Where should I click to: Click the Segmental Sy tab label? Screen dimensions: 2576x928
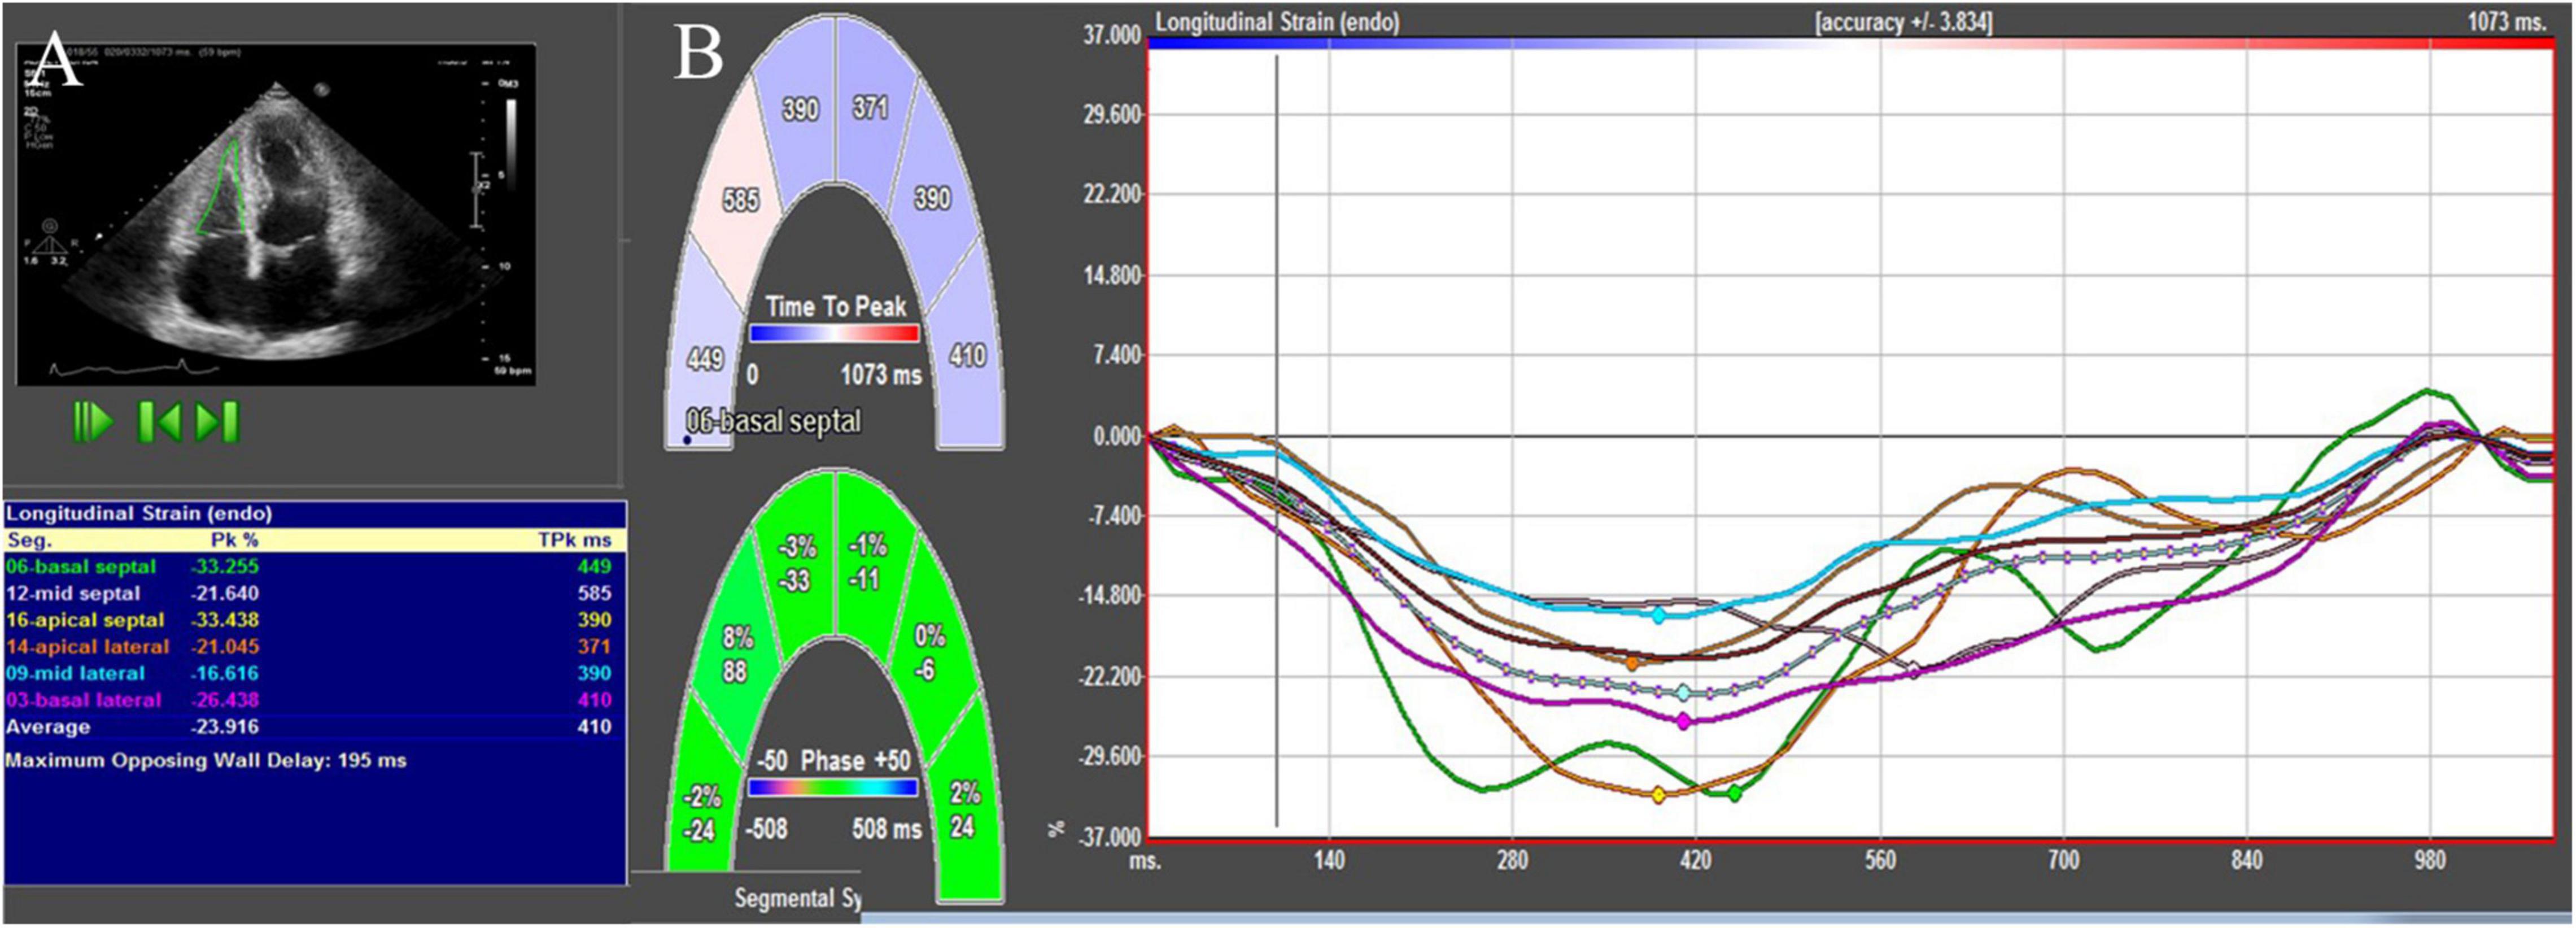tap(797, 898)
